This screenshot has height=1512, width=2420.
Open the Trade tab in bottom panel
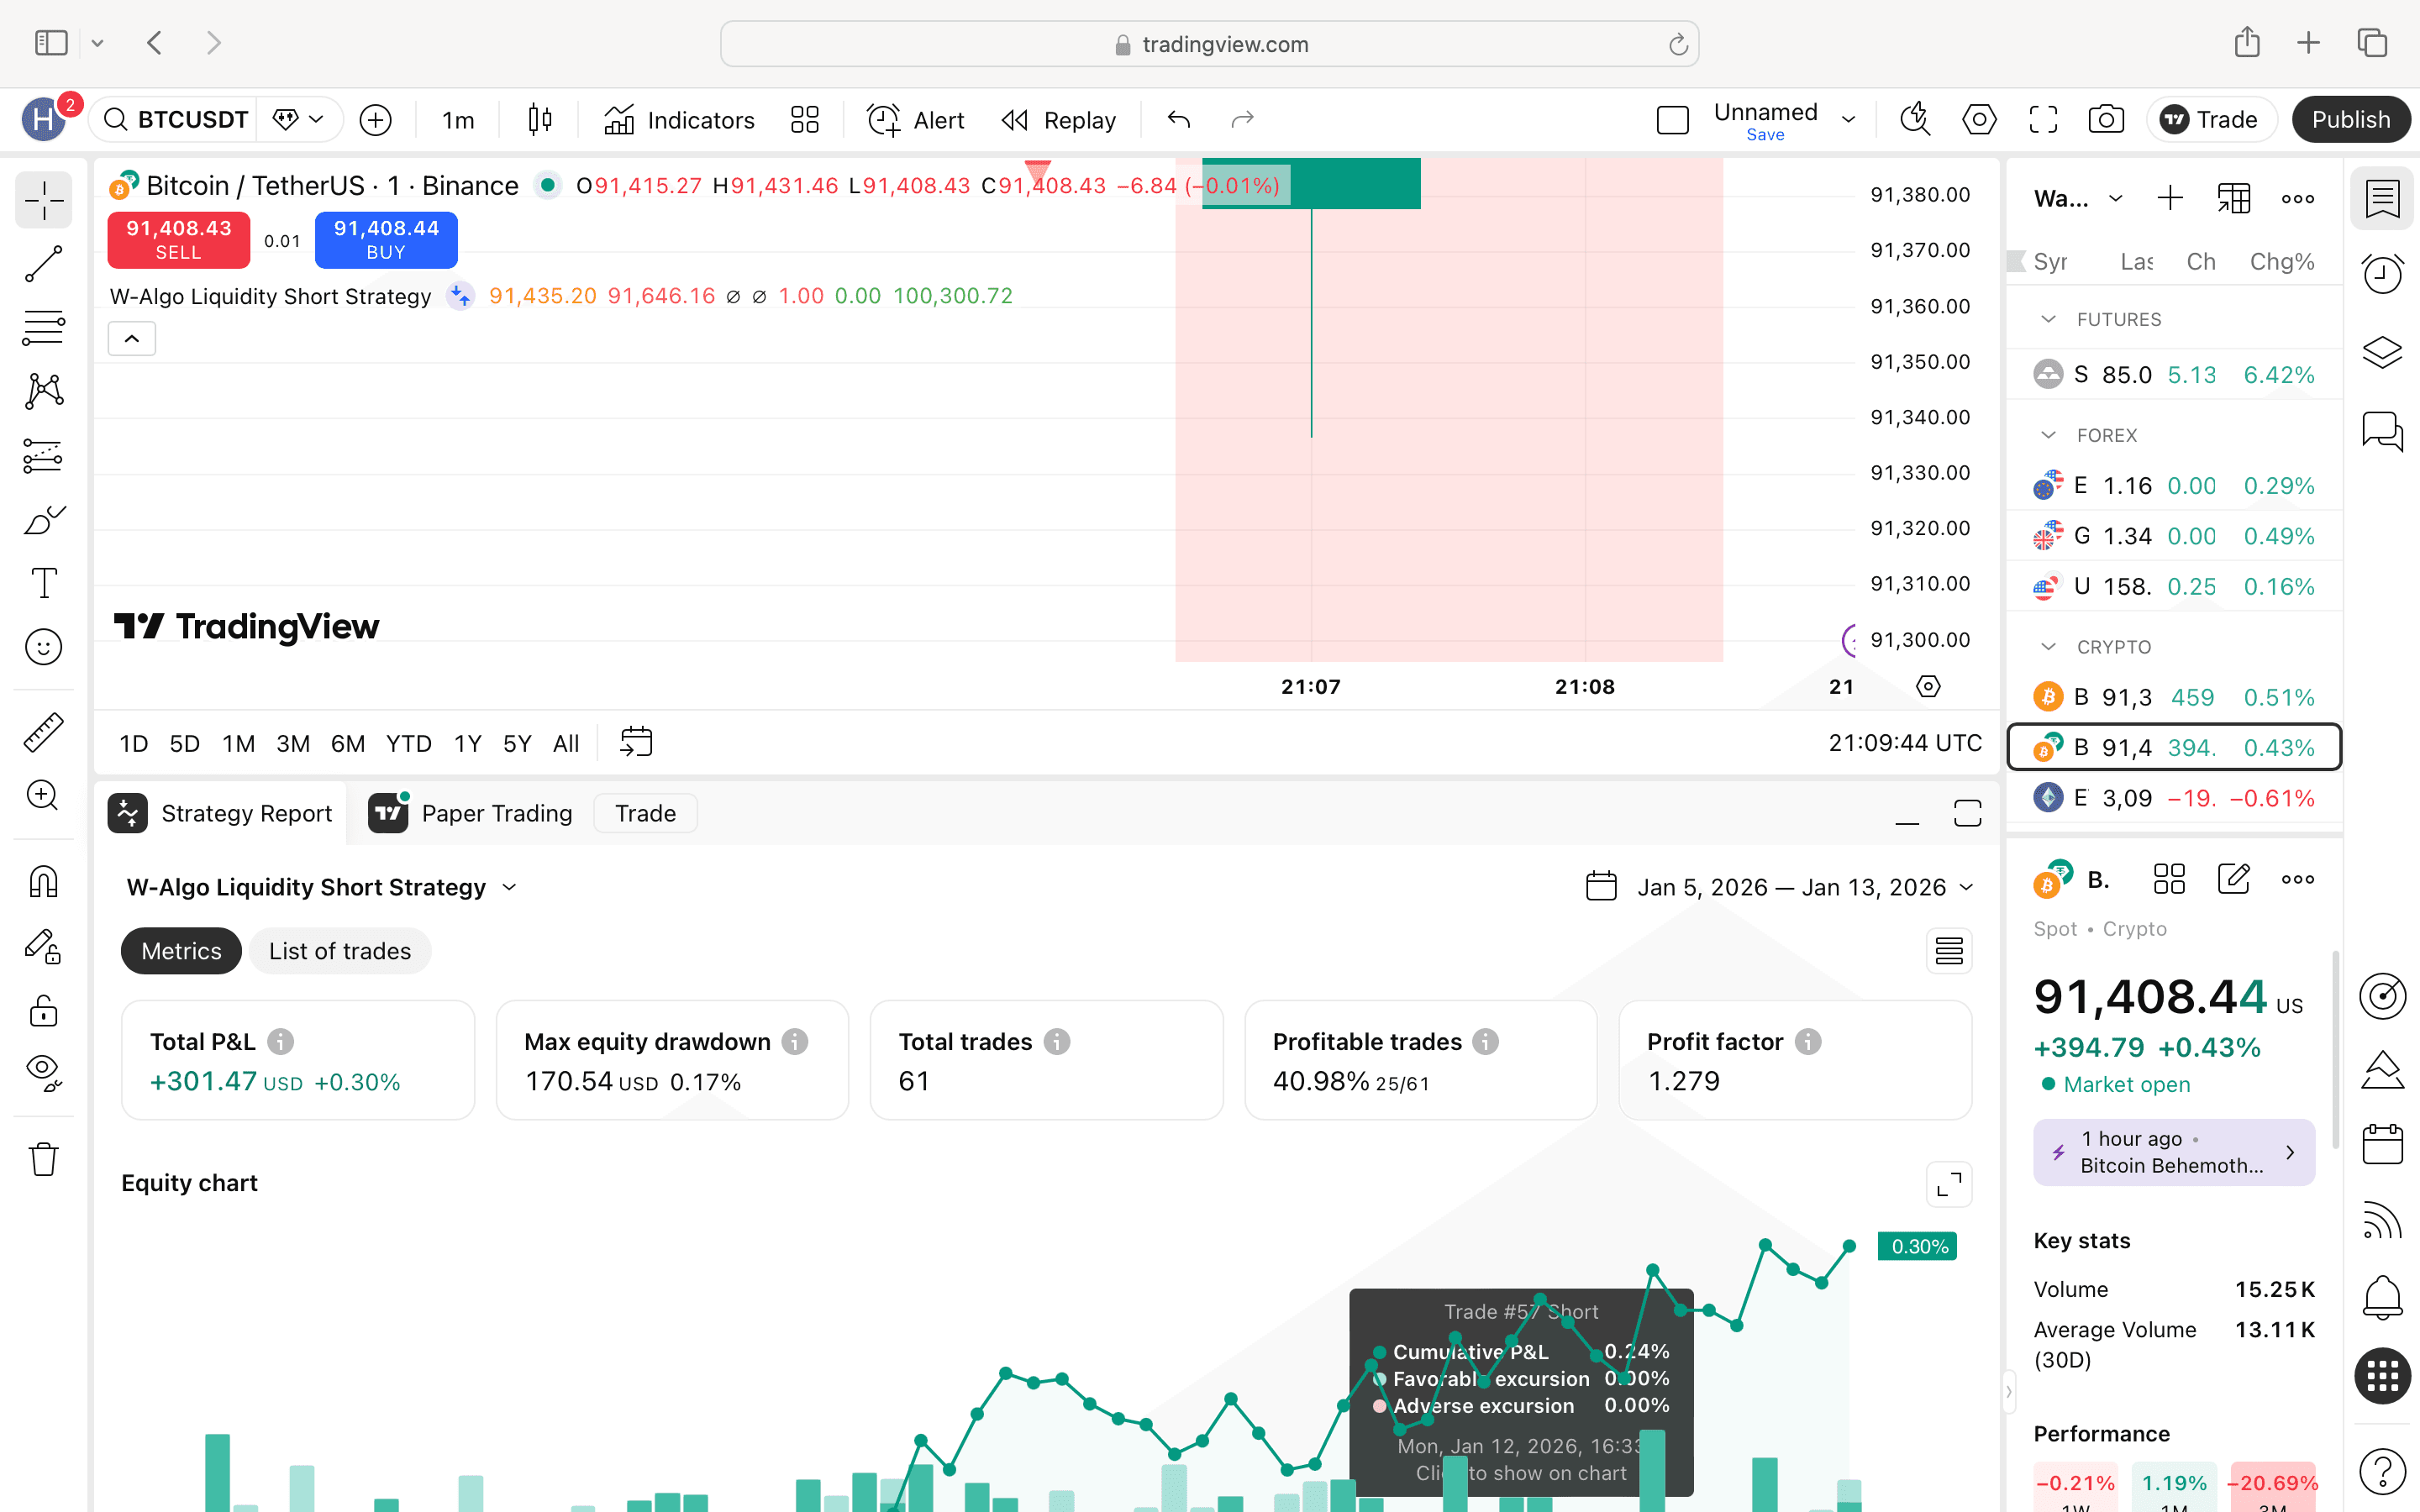[645, 813]
